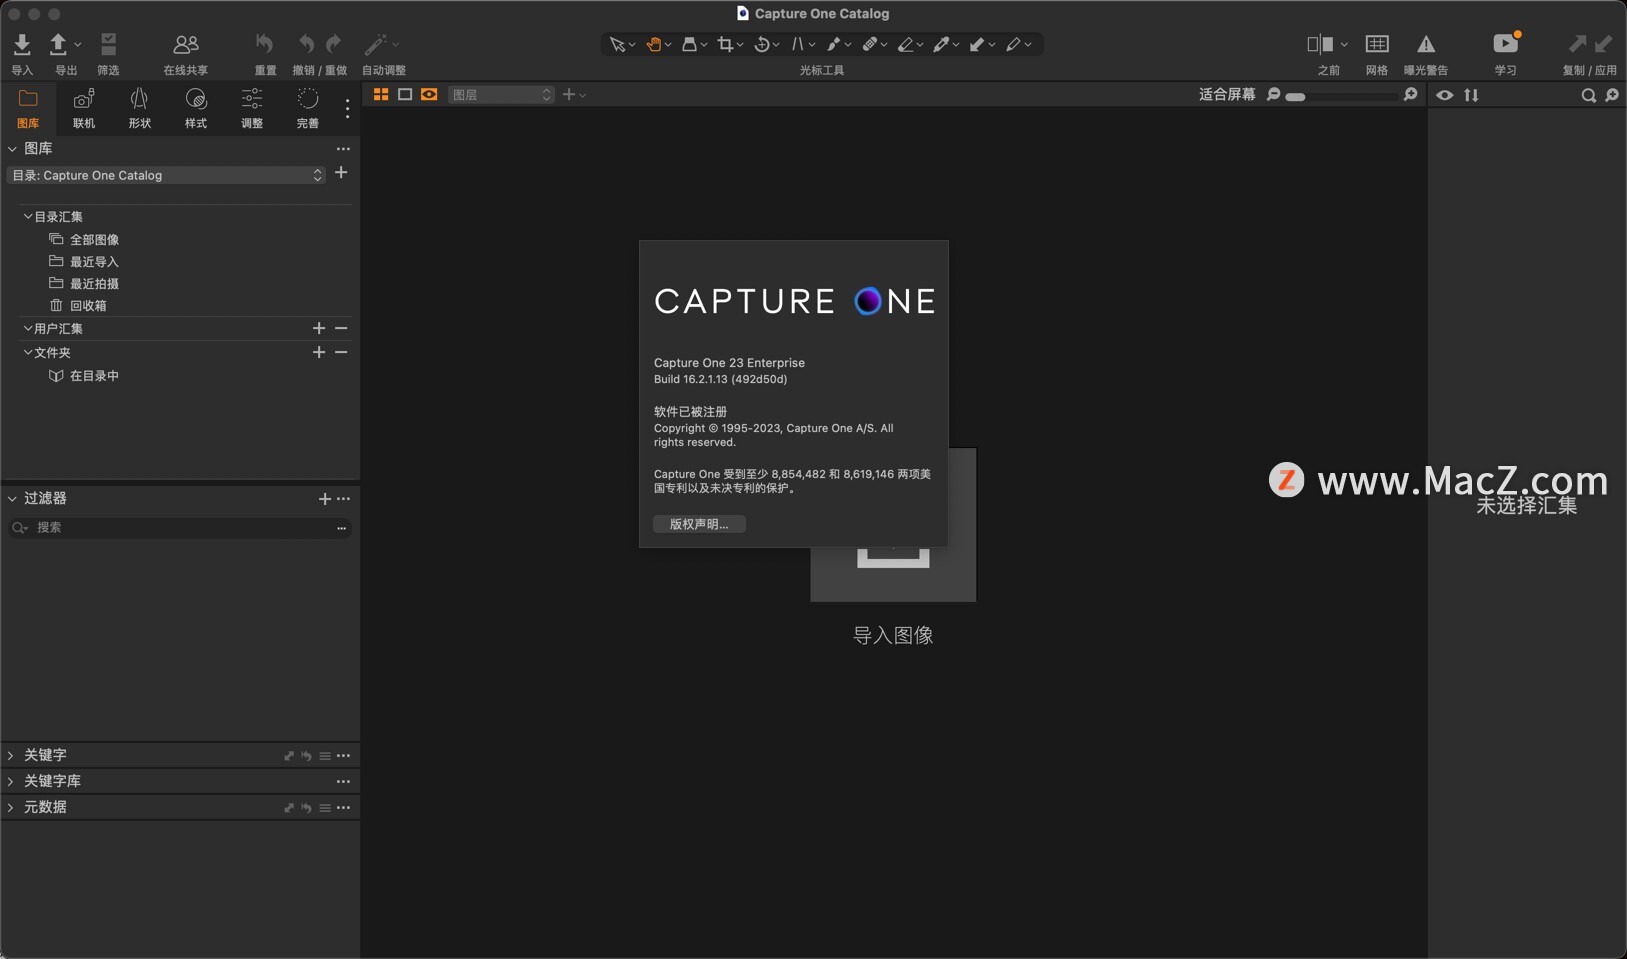Select the Keystone cursor tool
1627x959 pixels.
(x=798, y=44)
